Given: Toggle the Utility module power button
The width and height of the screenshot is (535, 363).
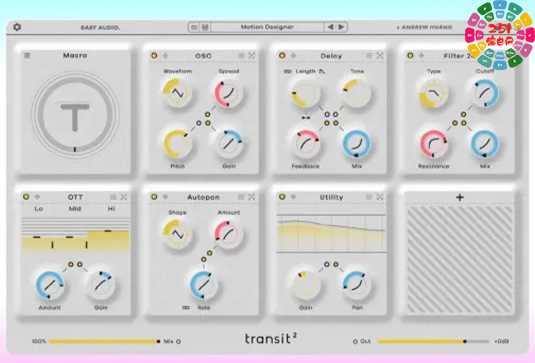Looking at the screenshot, I should pos(282,197).
